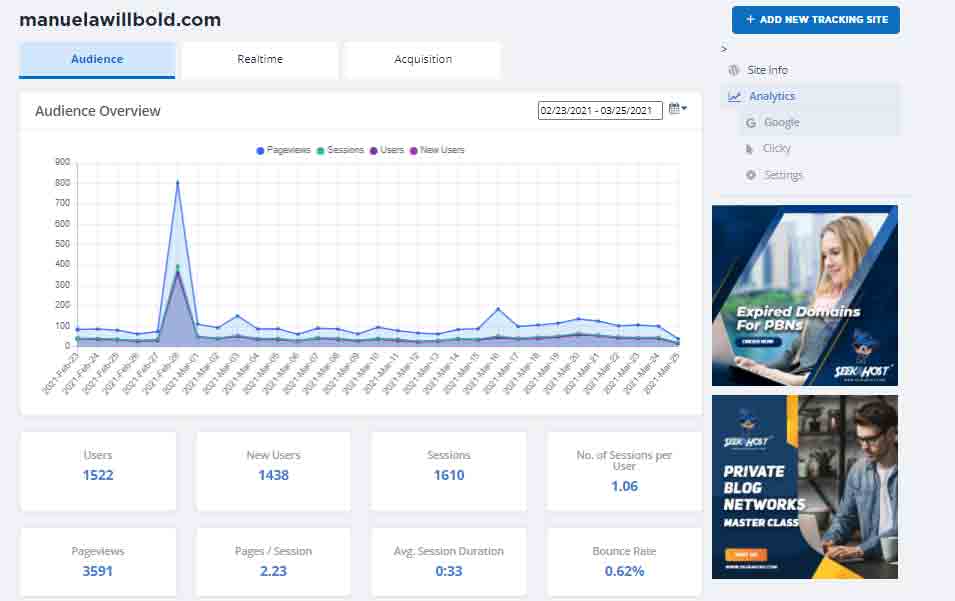The height and width of the screenshot is (601, 955).
Task: Open the Settings gear icon
Action: click(750, 173)
